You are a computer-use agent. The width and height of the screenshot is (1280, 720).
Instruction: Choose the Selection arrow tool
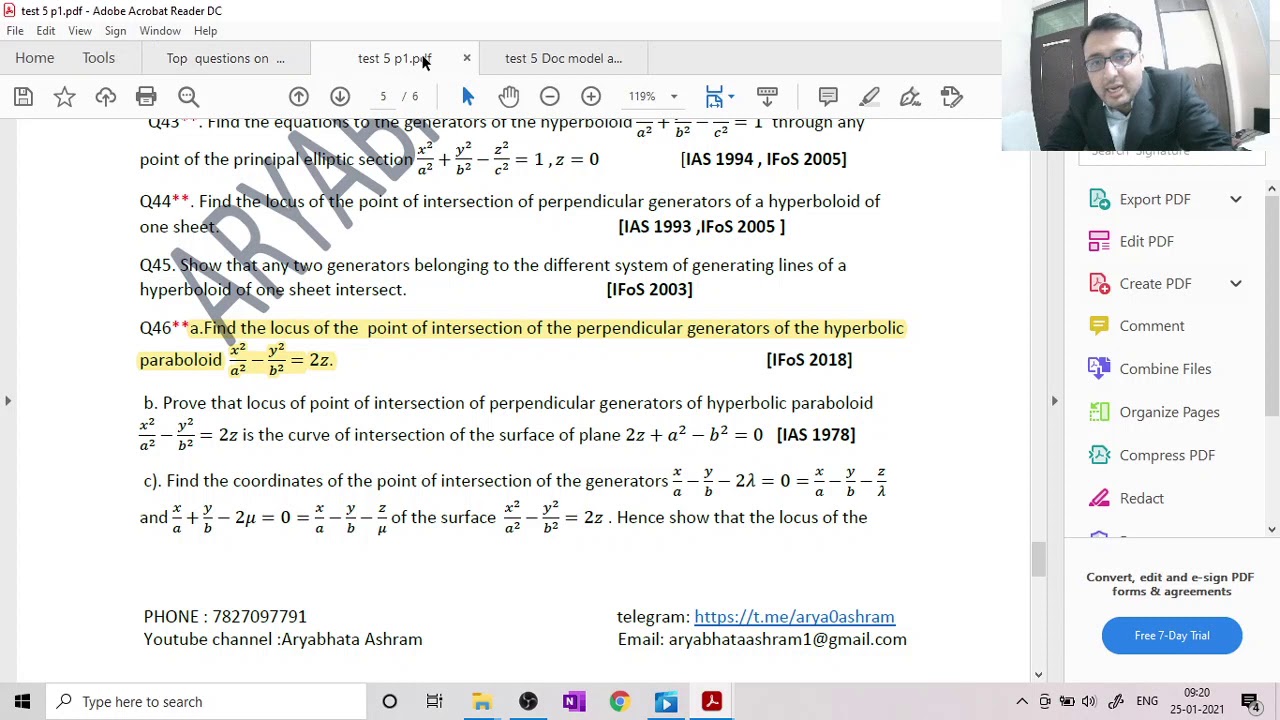[468, 97]
